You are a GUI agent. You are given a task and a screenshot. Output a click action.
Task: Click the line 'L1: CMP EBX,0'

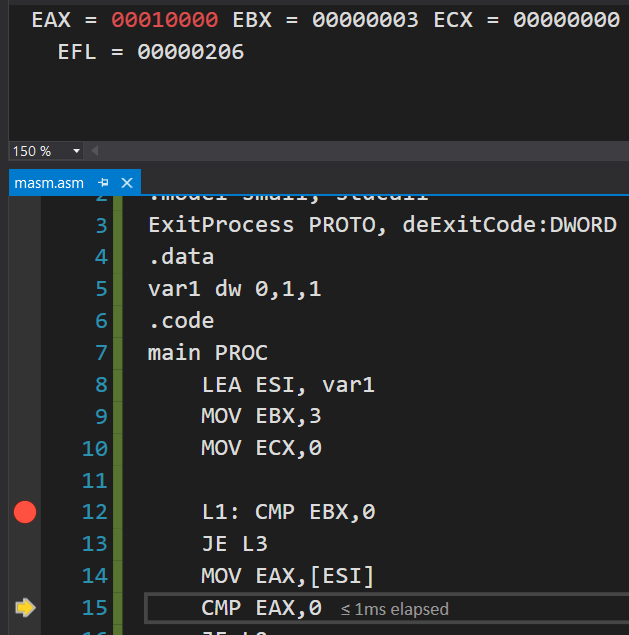click(288, 512)
